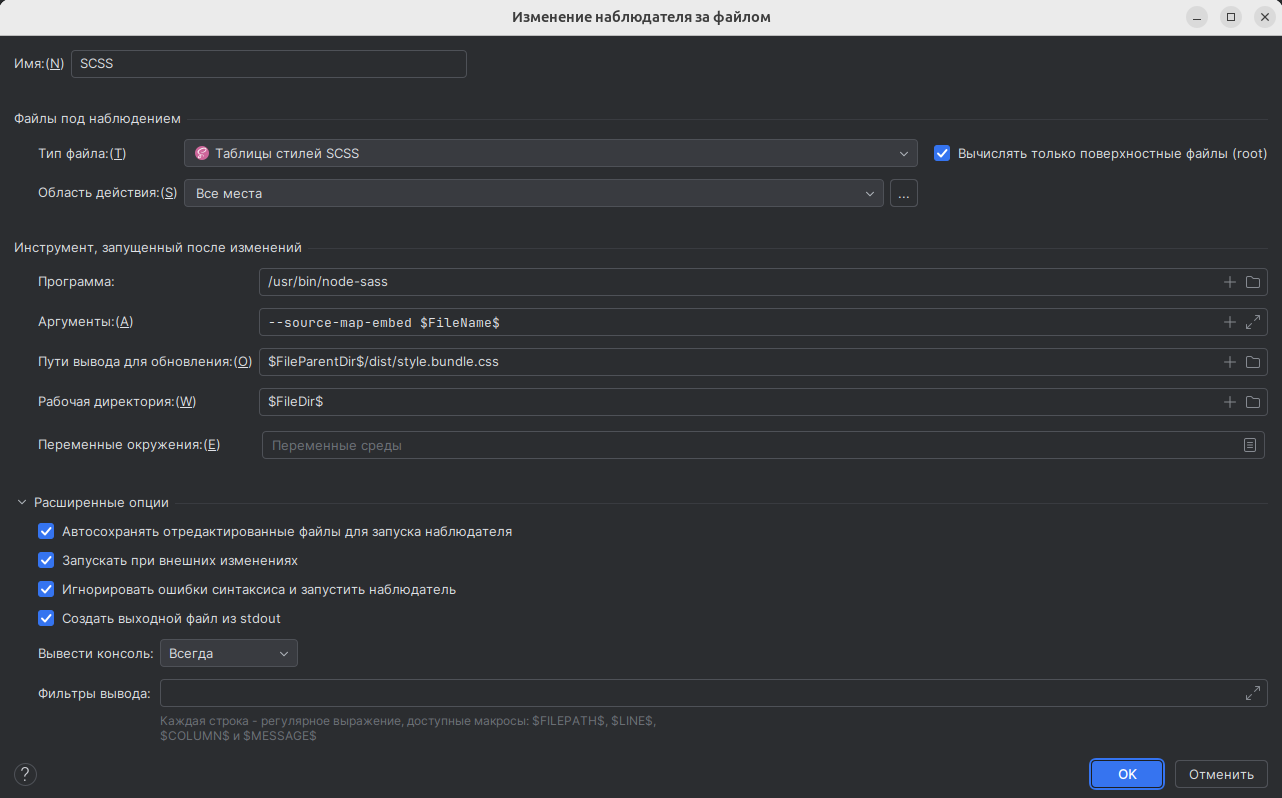Open the SCSS file type dropdown
This screenshot has width=1282, height=798.
click(x=550, y=154)
